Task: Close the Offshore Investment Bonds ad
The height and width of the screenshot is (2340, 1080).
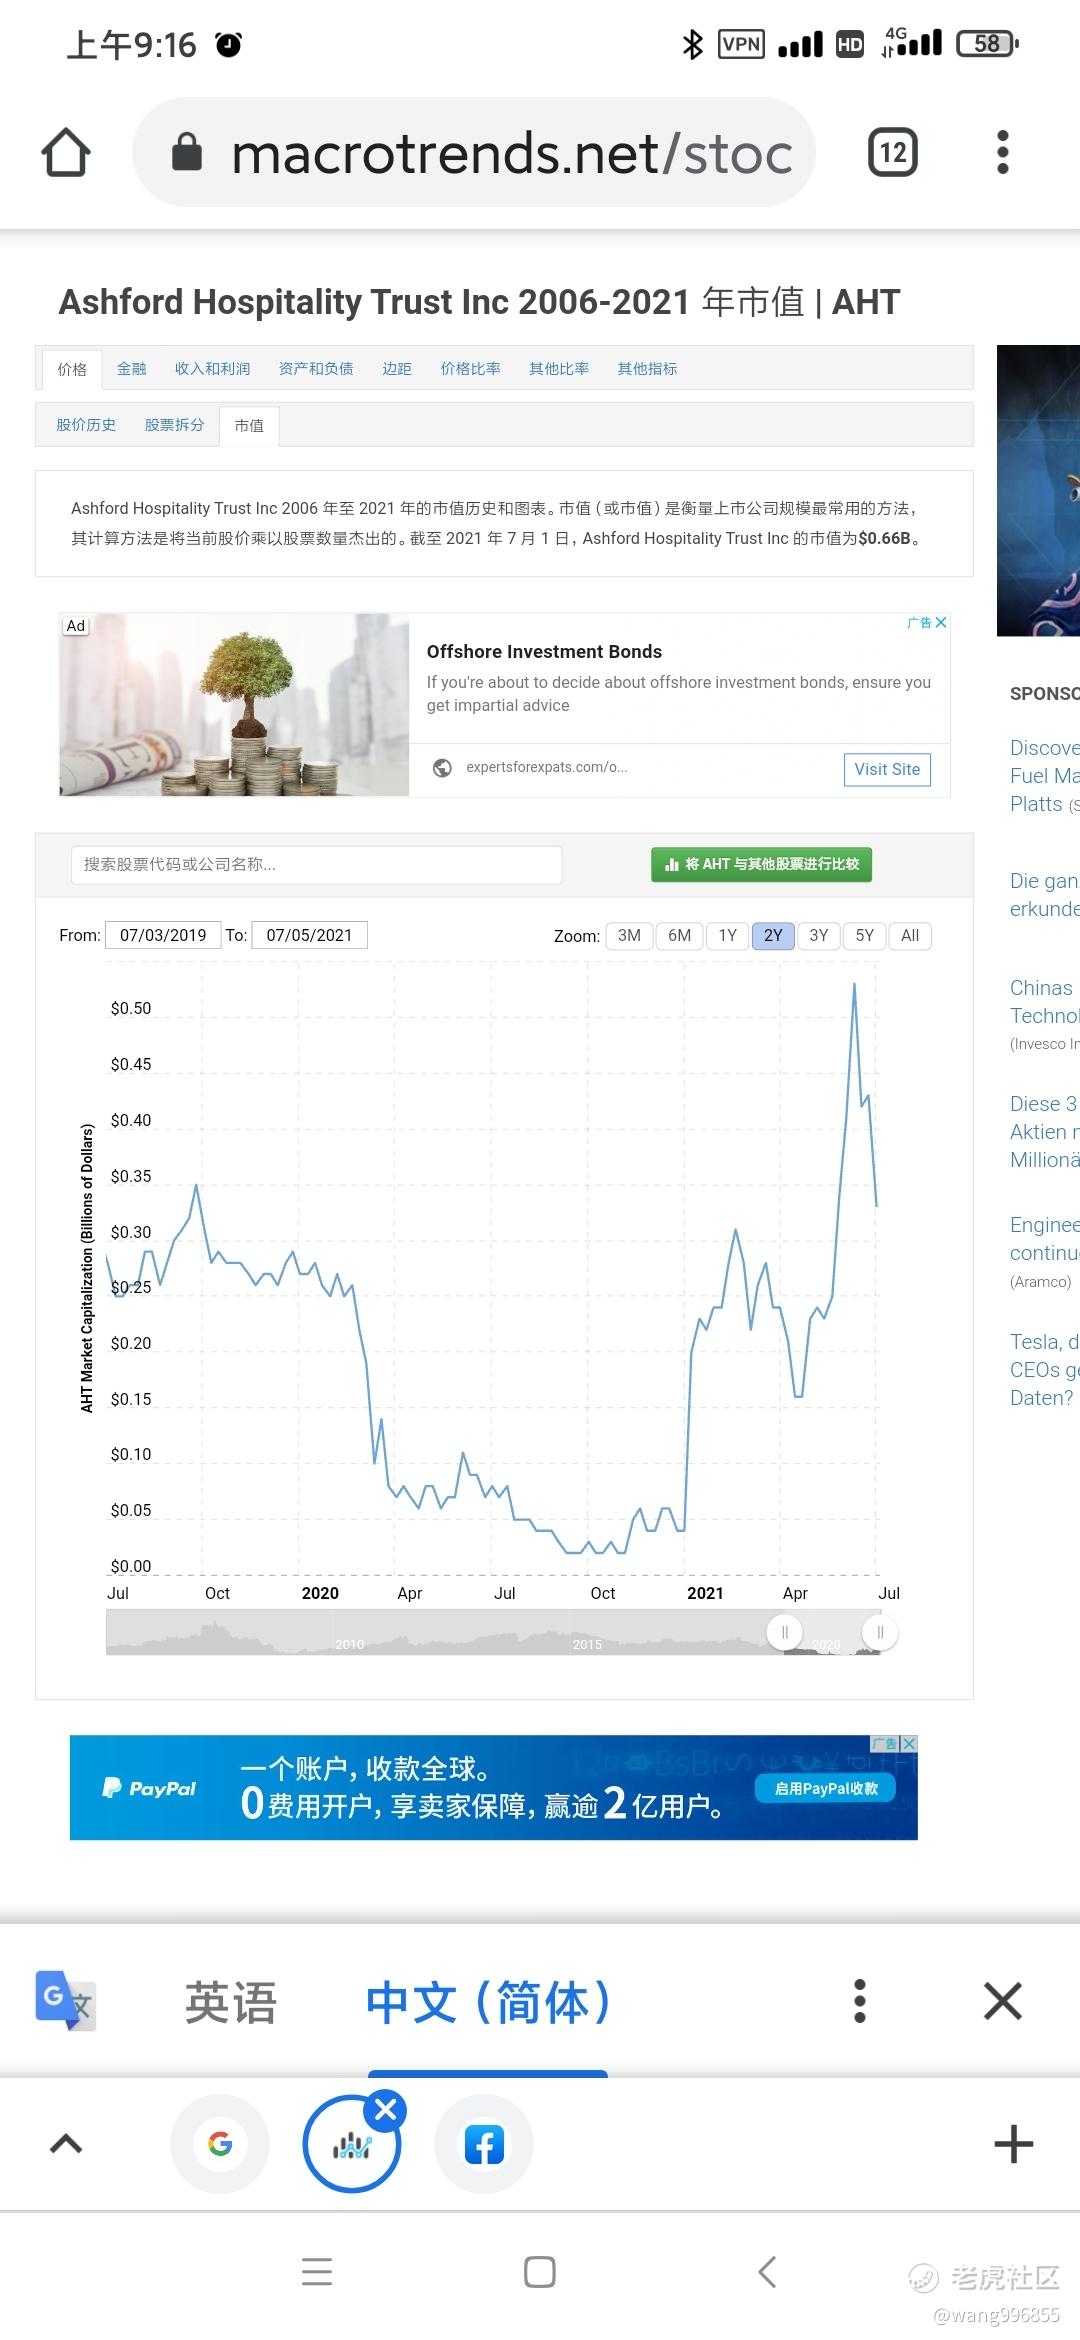Action: click(x=940, y=622)
